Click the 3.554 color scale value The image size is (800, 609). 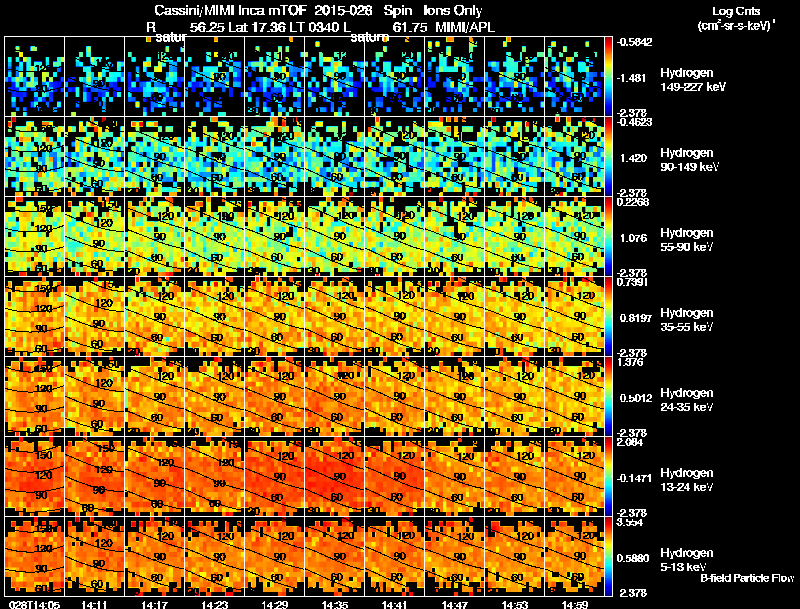630,522
